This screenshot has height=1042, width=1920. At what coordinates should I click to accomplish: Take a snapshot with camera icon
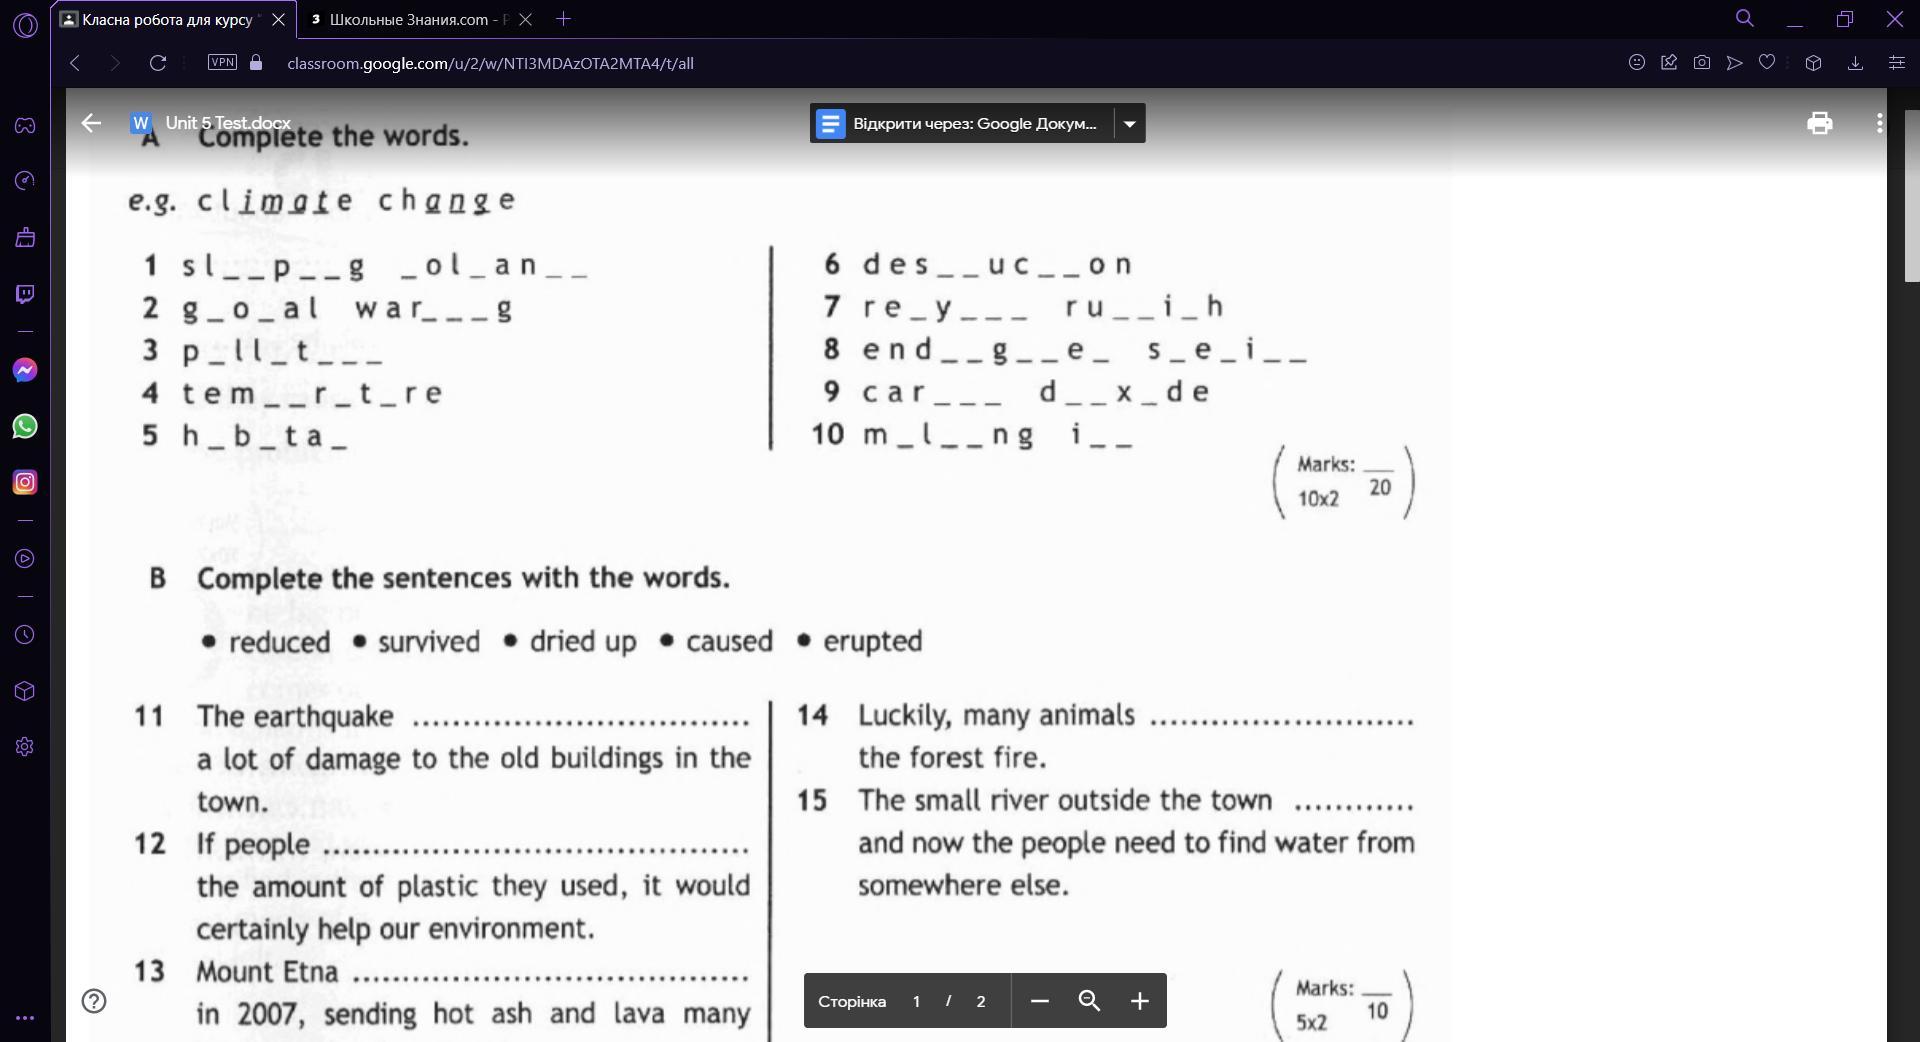(x=1702, y=62)
